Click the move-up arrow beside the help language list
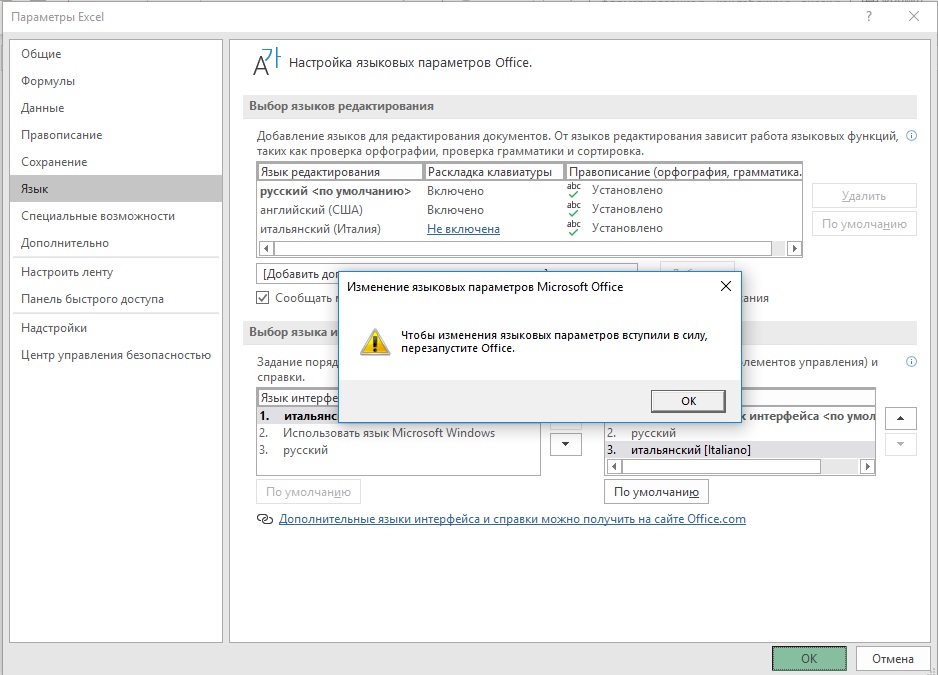 coord(901,418)
